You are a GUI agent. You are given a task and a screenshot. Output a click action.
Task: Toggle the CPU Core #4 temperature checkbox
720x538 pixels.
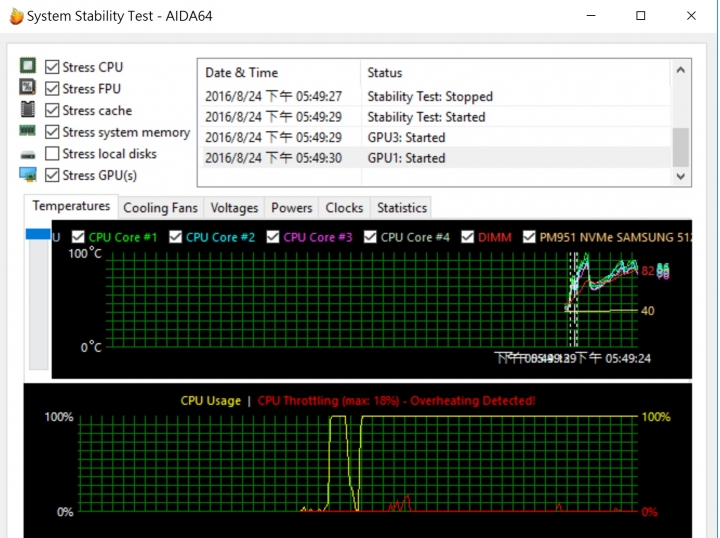click(370, 237)
